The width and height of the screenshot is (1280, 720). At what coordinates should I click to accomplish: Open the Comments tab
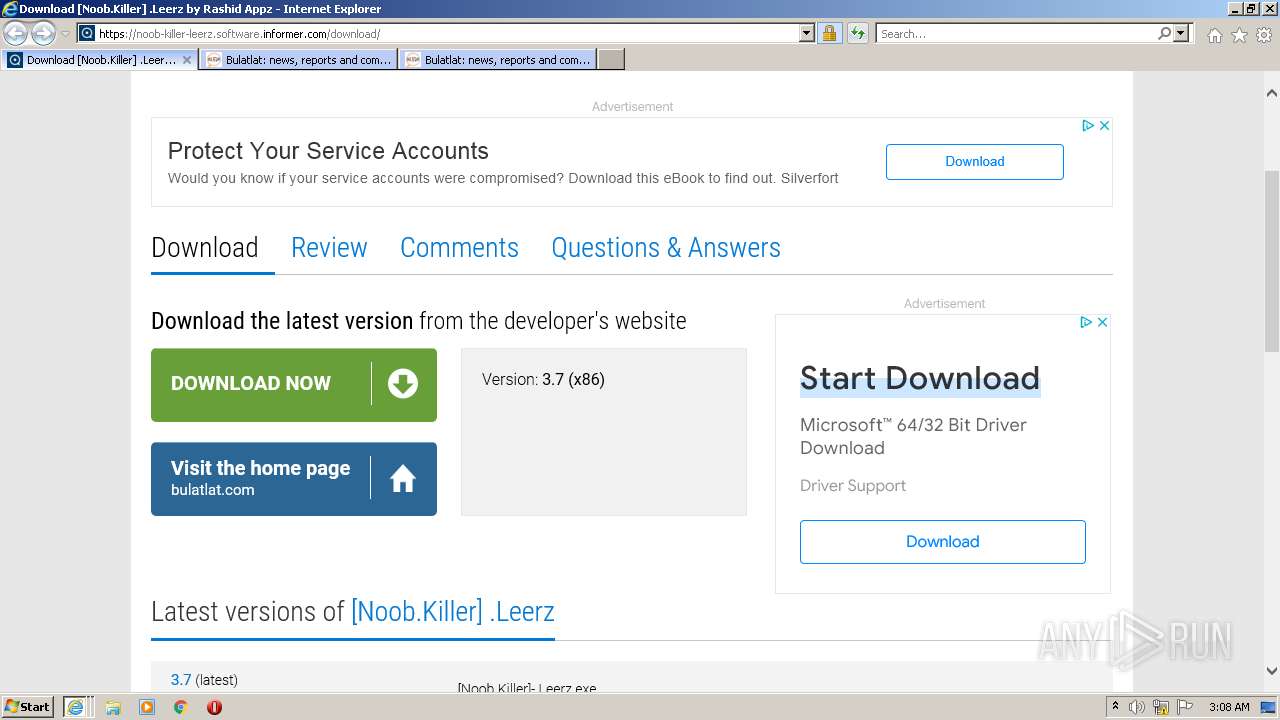coord(459,248)
